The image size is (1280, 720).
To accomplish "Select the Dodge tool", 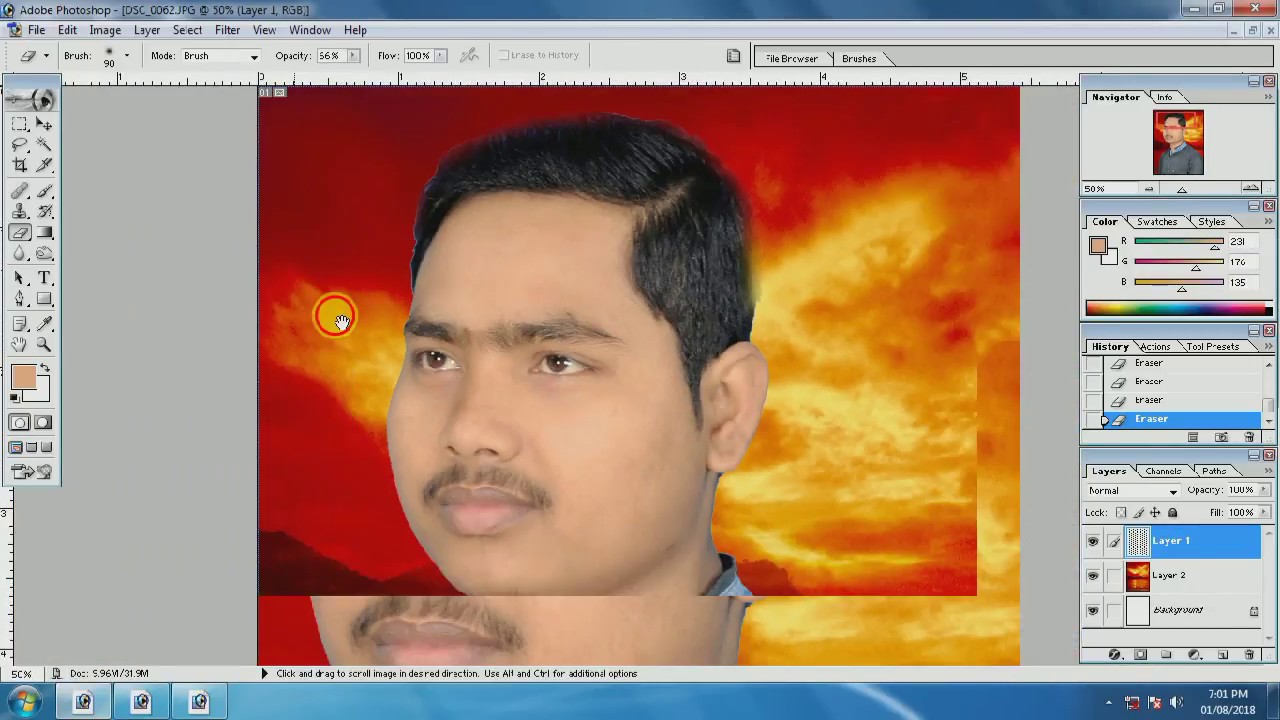I will point(44,254).
